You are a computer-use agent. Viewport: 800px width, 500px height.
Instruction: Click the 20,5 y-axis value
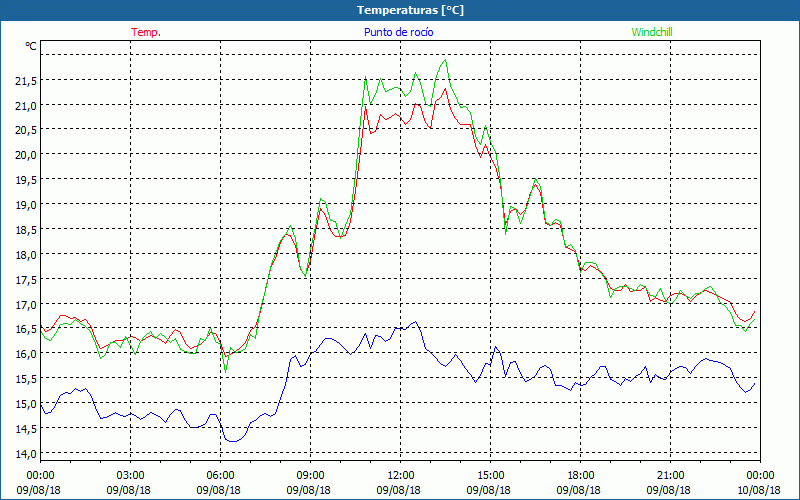[26, 130]
